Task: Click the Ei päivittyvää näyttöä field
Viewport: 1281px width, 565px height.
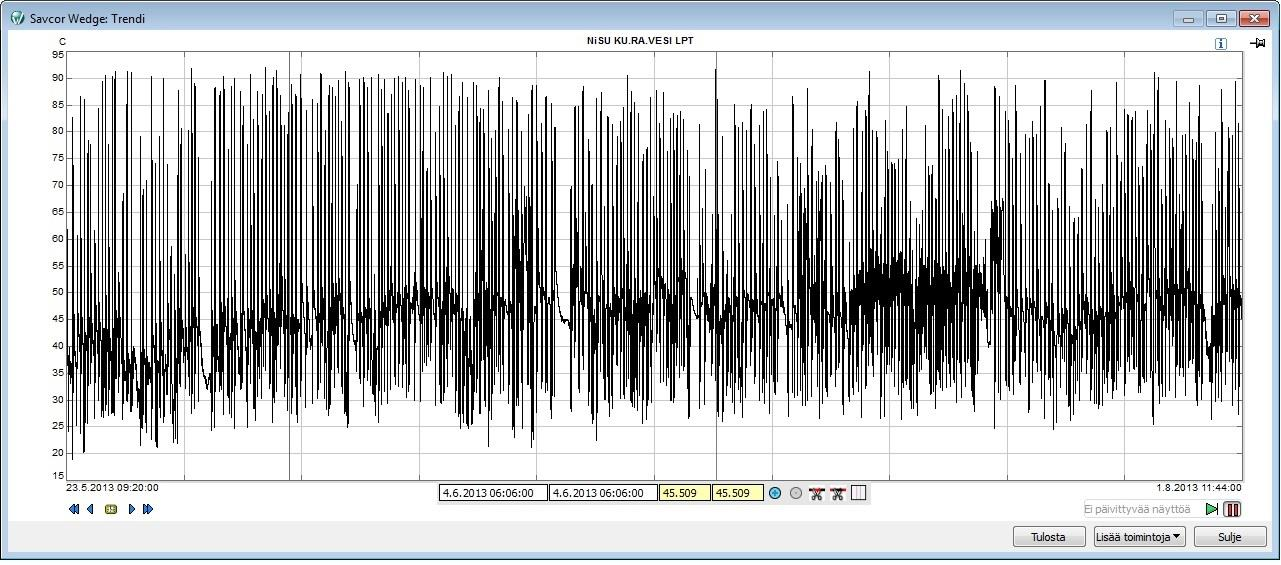Action: pos(1142,509)
